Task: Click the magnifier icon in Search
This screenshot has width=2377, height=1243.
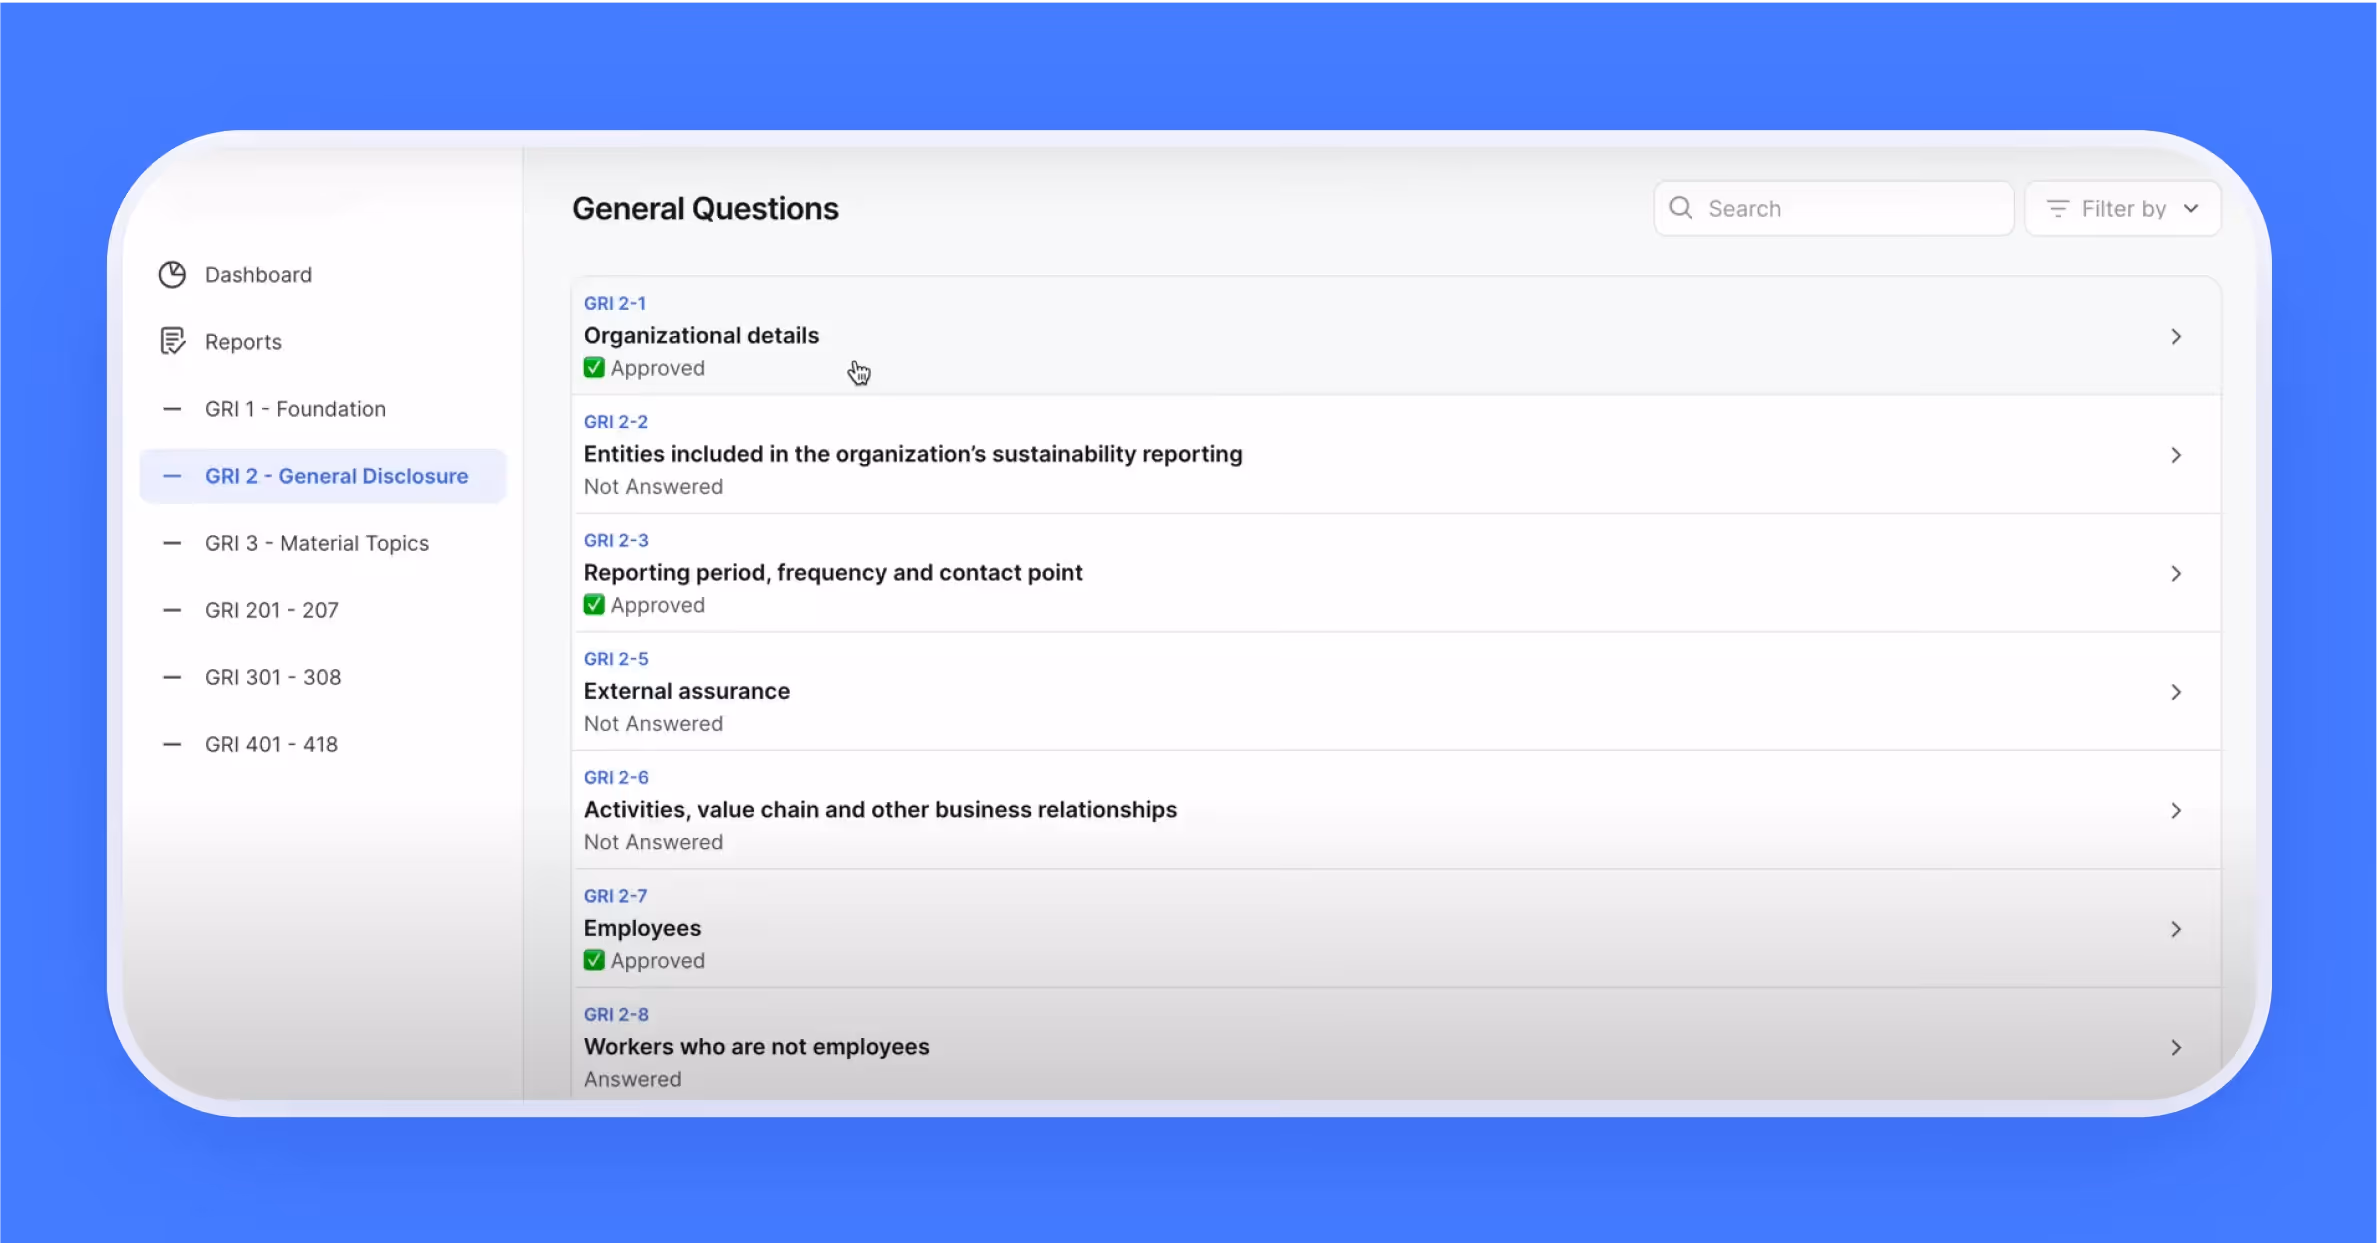Action: [x=1681, y=208]
